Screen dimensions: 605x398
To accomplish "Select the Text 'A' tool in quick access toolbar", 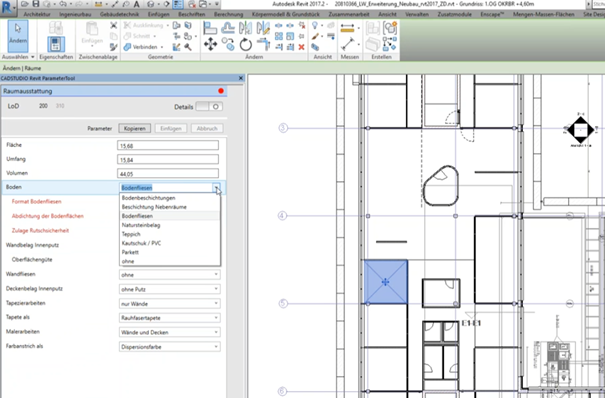I will click(x=137, y=4).
